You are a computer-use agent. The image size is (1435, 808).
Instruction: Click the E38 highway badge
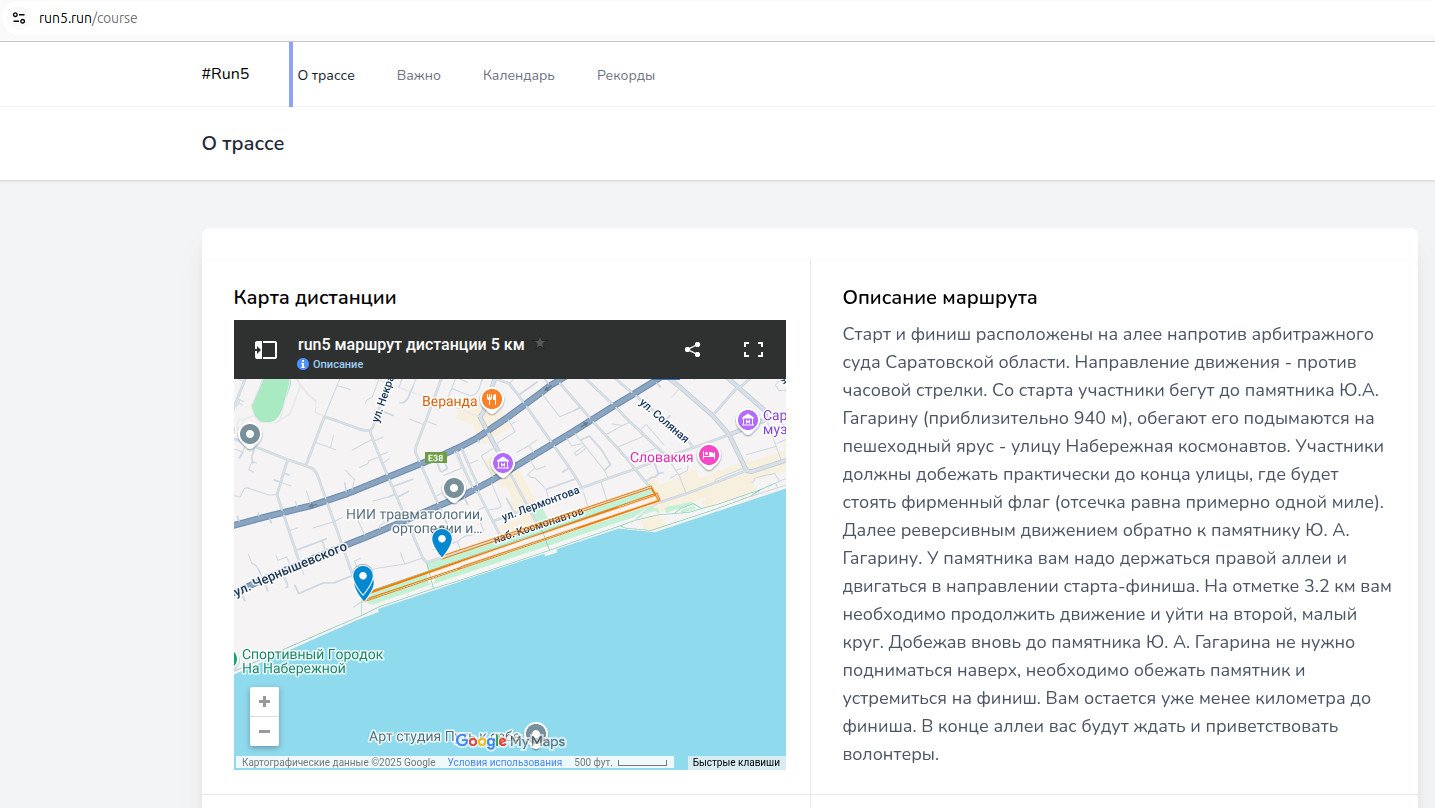(435, 458)
